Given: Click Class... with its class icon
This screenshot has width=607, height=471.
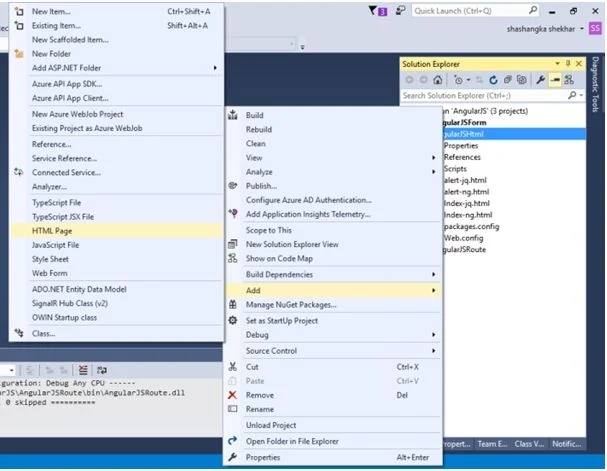Looking at the screenshot, I should [116, 333].
